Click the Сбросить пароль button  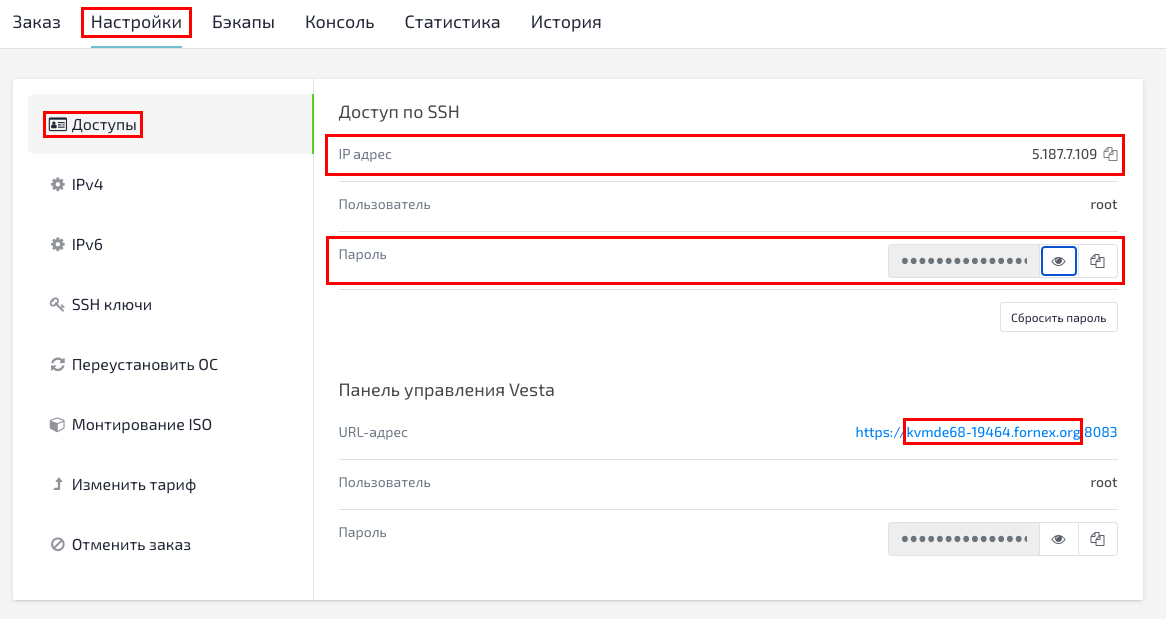(x=1059, y=318)
